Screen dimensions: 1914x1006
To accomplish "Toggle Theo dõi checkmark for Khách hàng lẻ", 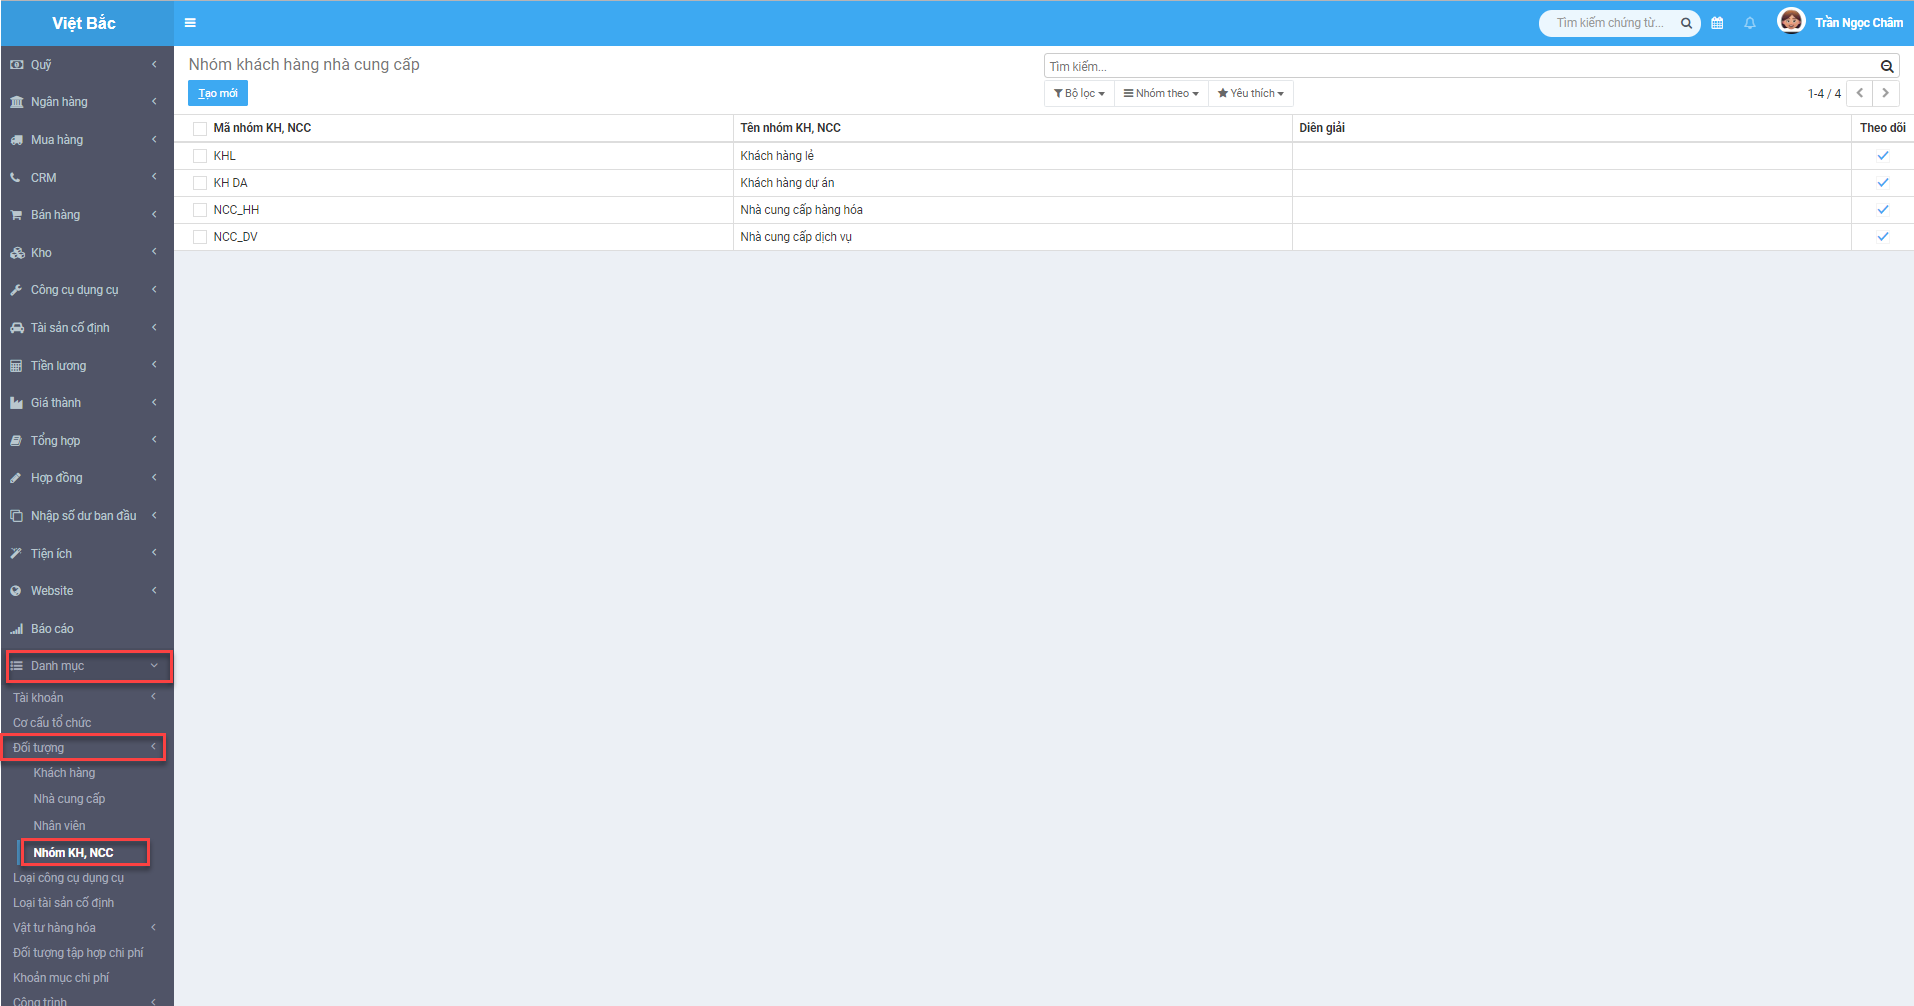I will click(x=1883, y=156).
